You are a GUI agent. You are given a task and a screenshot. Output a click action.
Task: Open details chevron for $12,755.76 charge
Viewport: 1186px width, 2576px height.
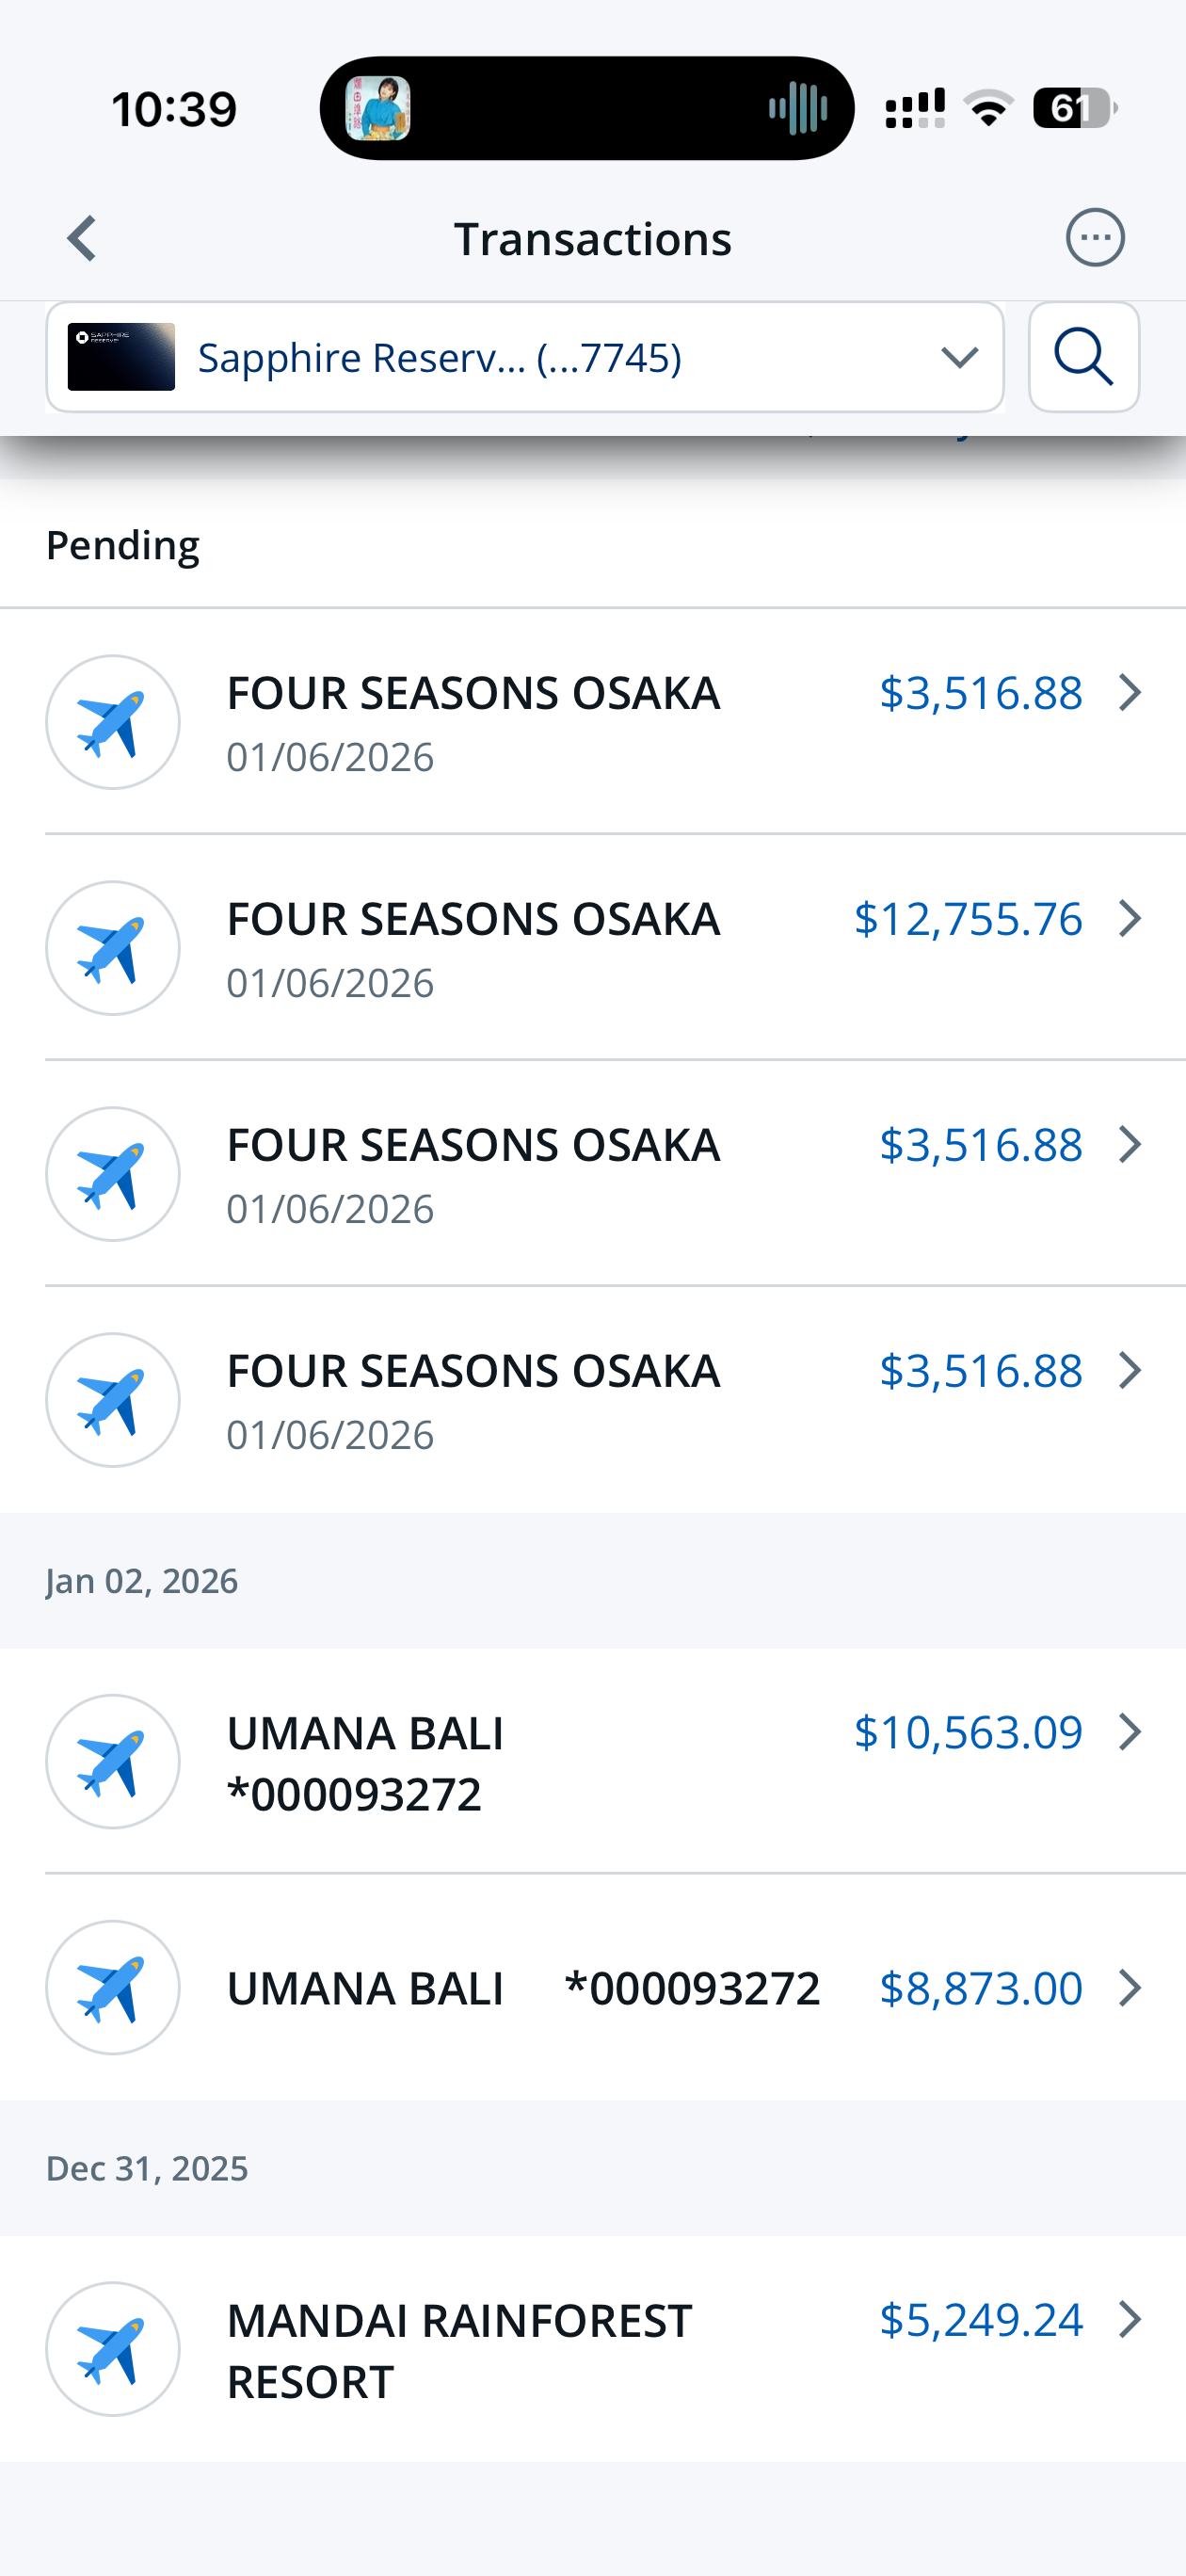tap(1130, 918)
